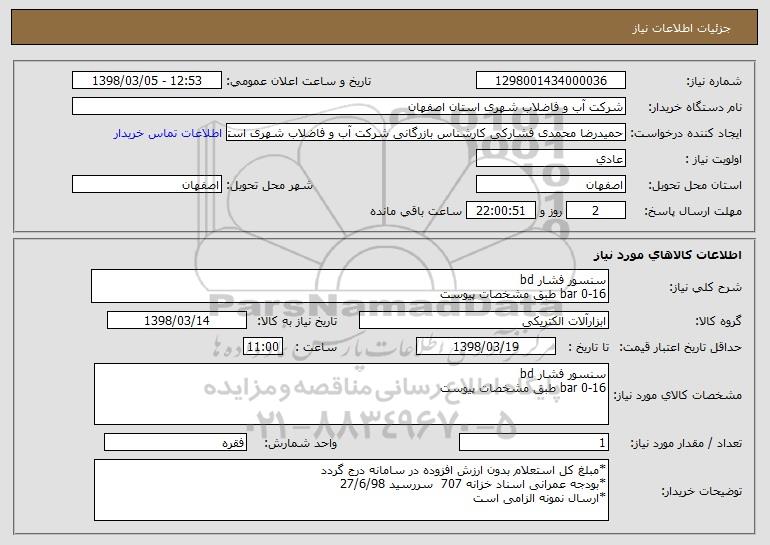Select the label مشخصات کالای مورد نیاز

point(678,395)
